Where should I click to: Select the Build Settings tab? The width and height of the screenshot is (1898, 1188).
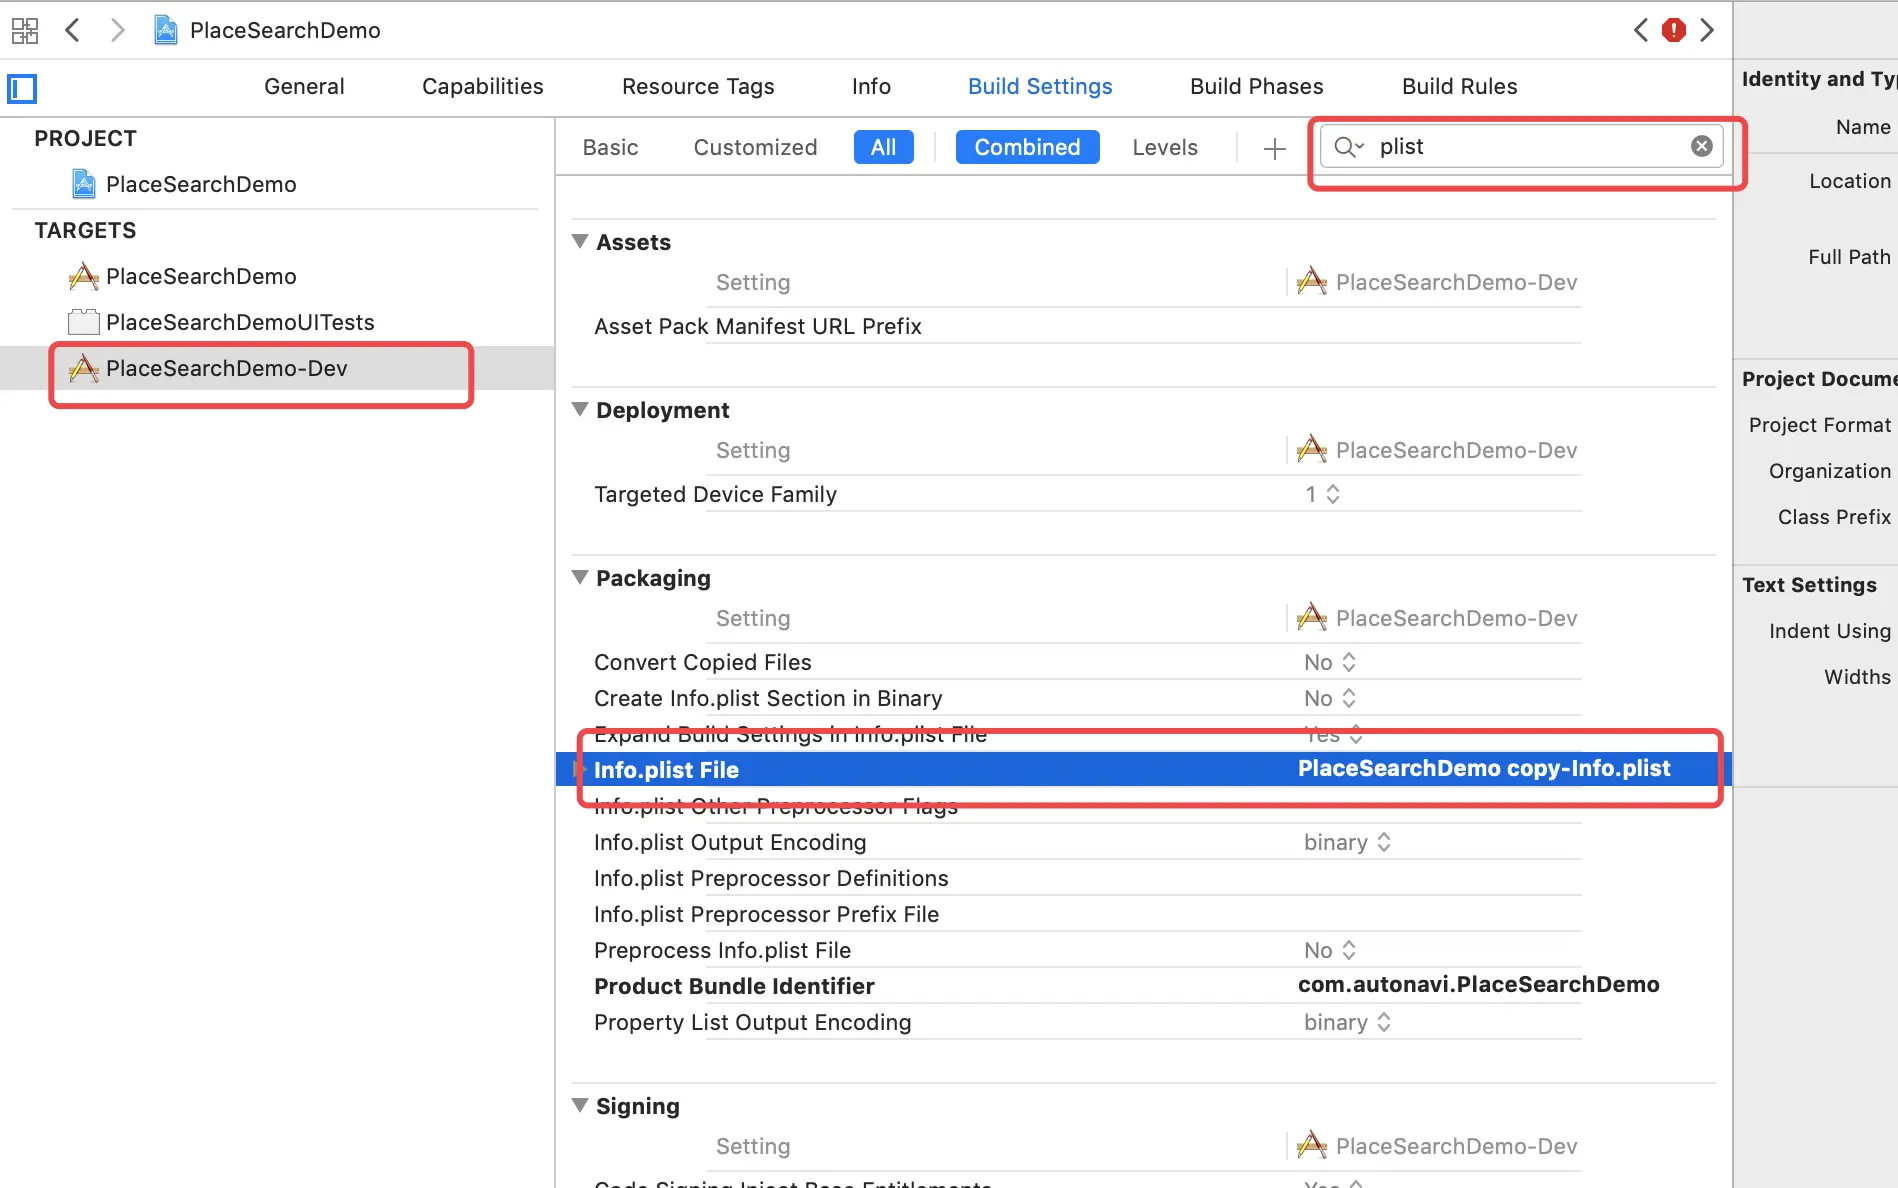click(x=1040, y=87)
